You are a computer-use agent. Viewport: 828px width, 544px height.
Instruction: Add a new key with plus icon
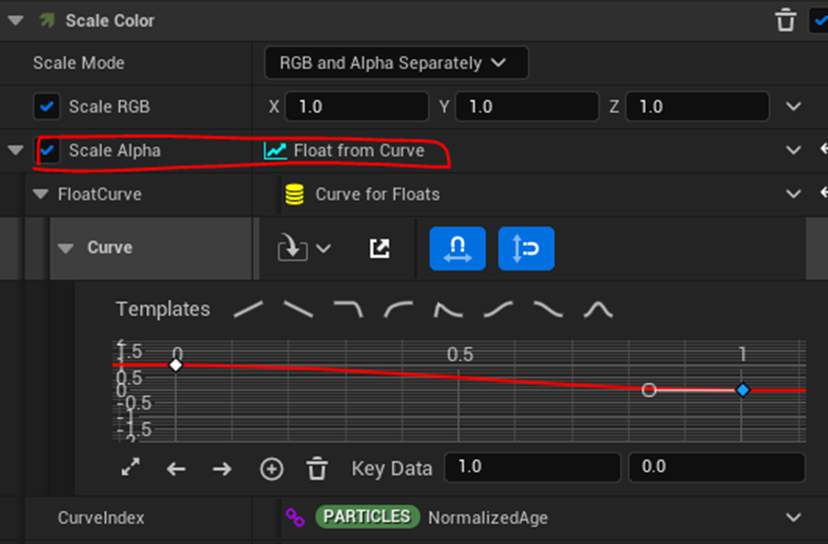[x=271, y=468]
